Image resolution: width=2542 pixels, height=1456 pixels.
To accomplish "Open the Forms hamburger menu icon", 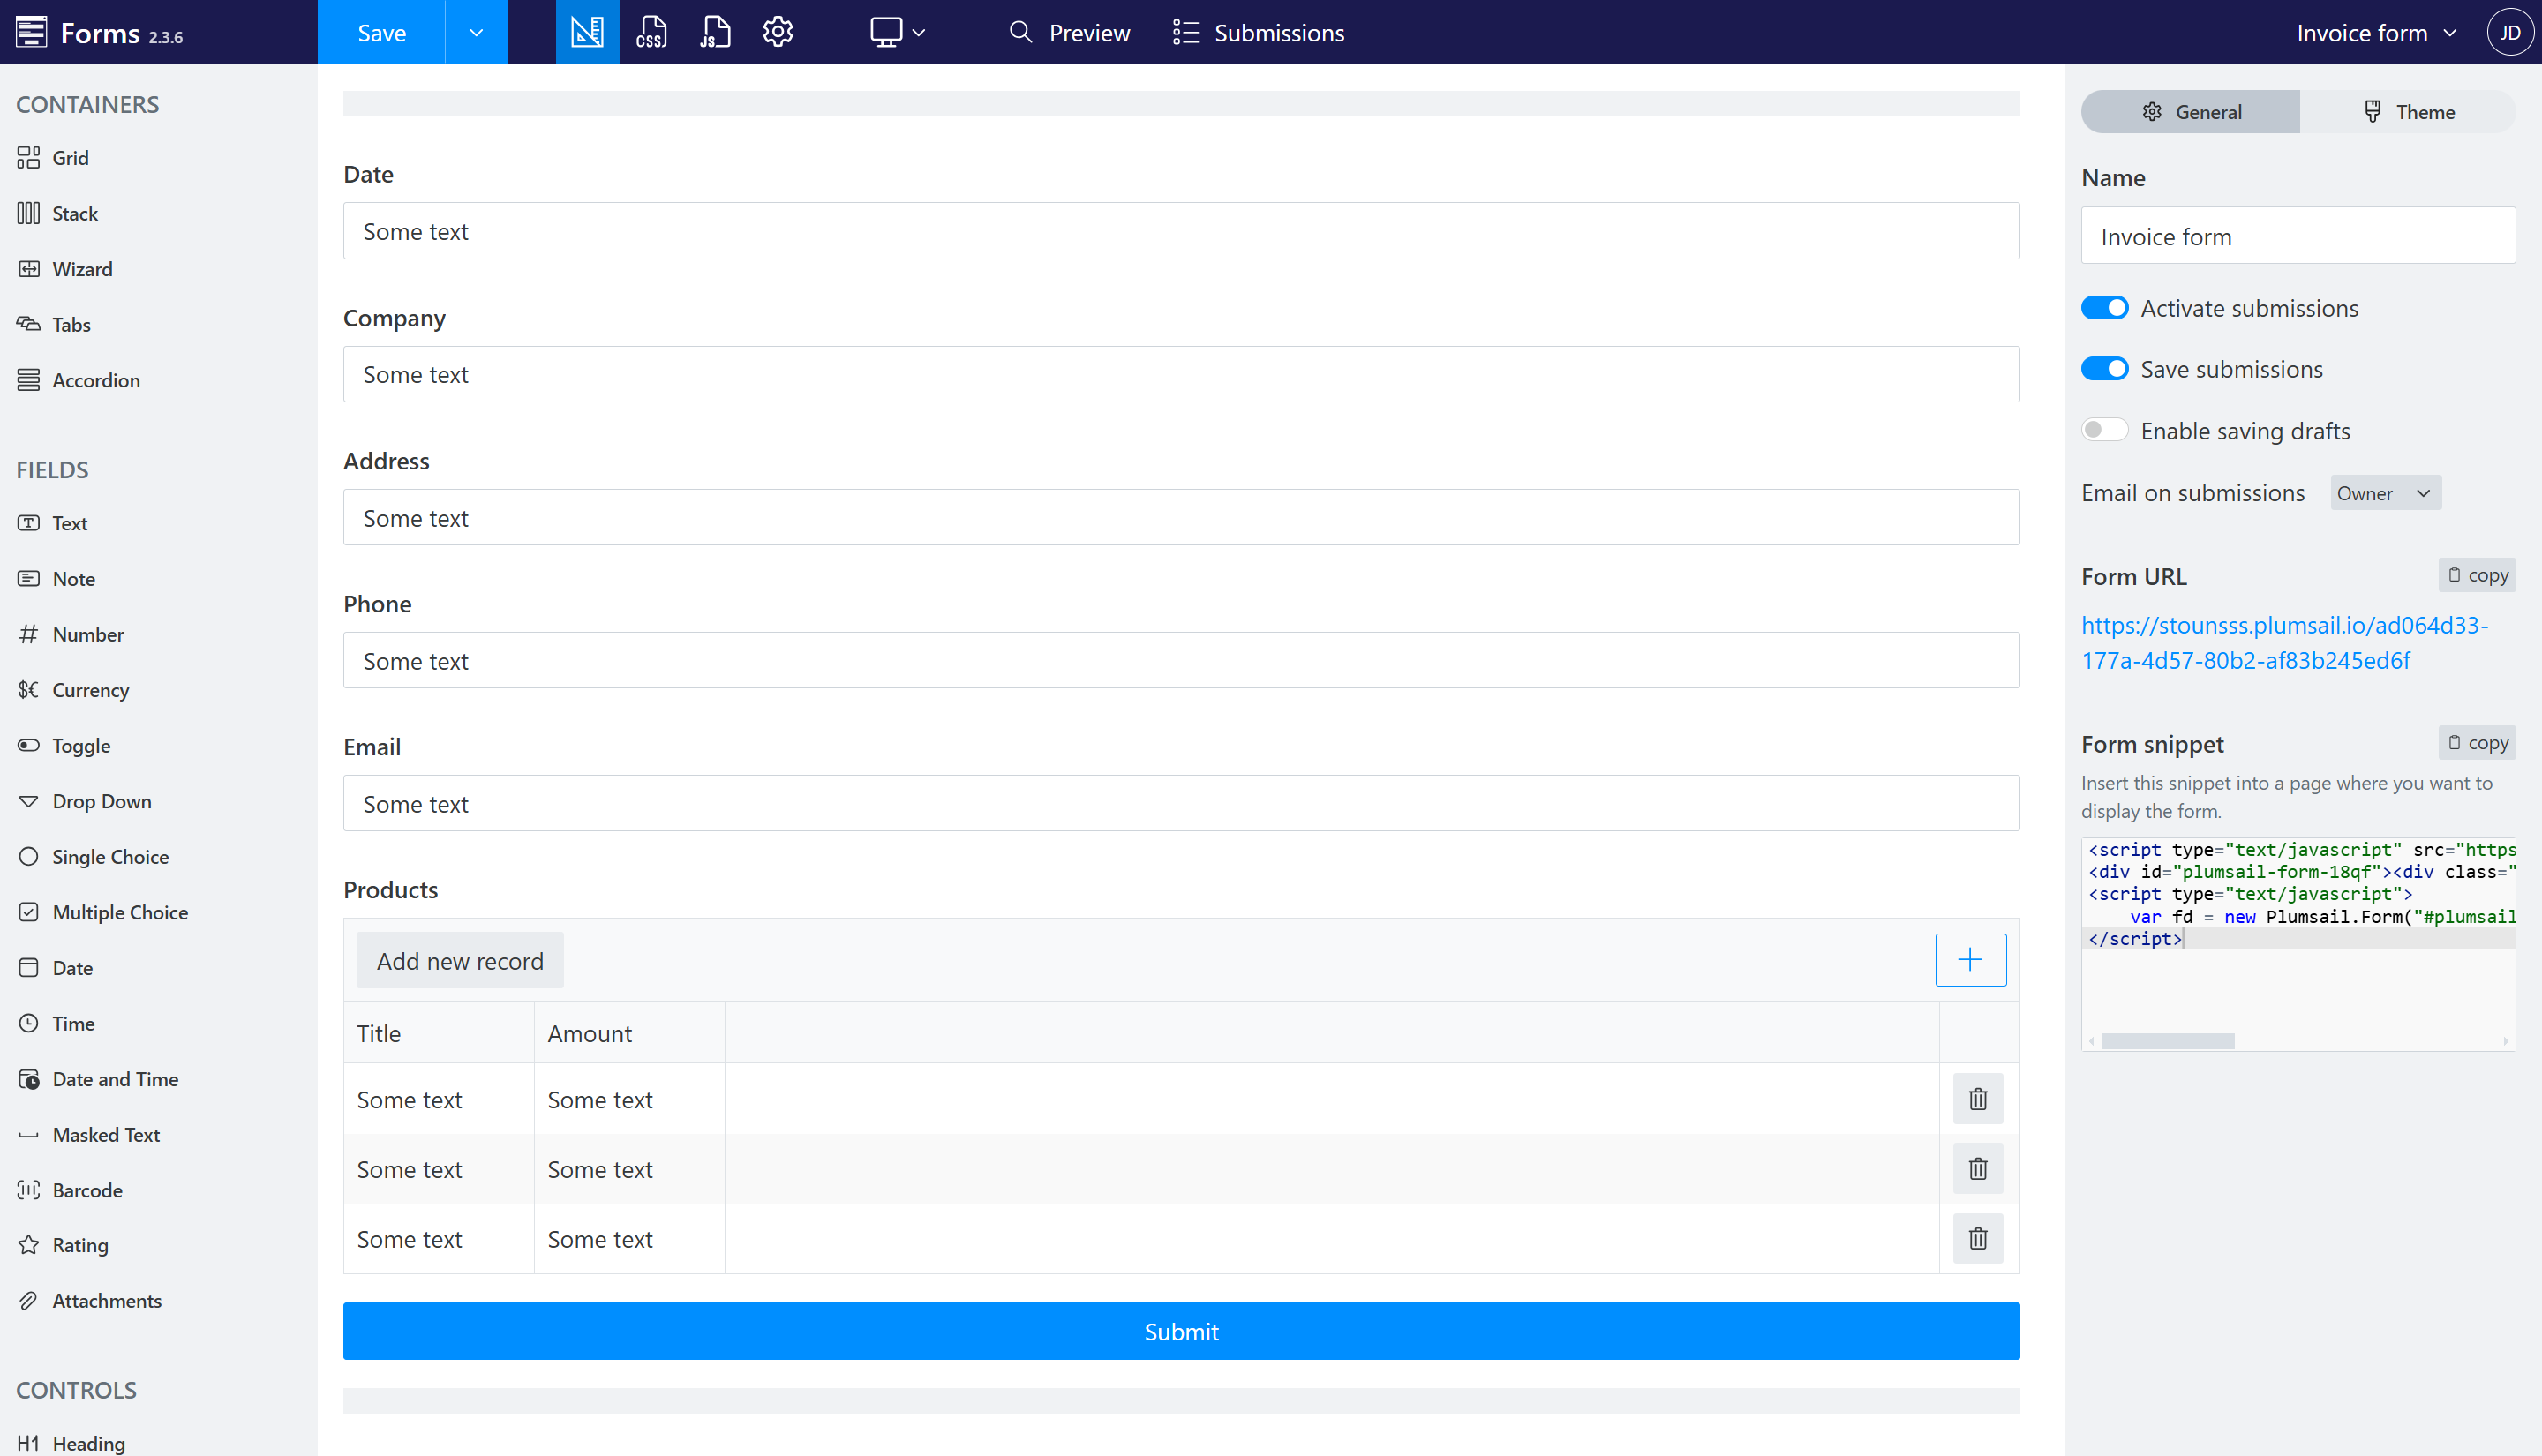I will tap(31, 32).
